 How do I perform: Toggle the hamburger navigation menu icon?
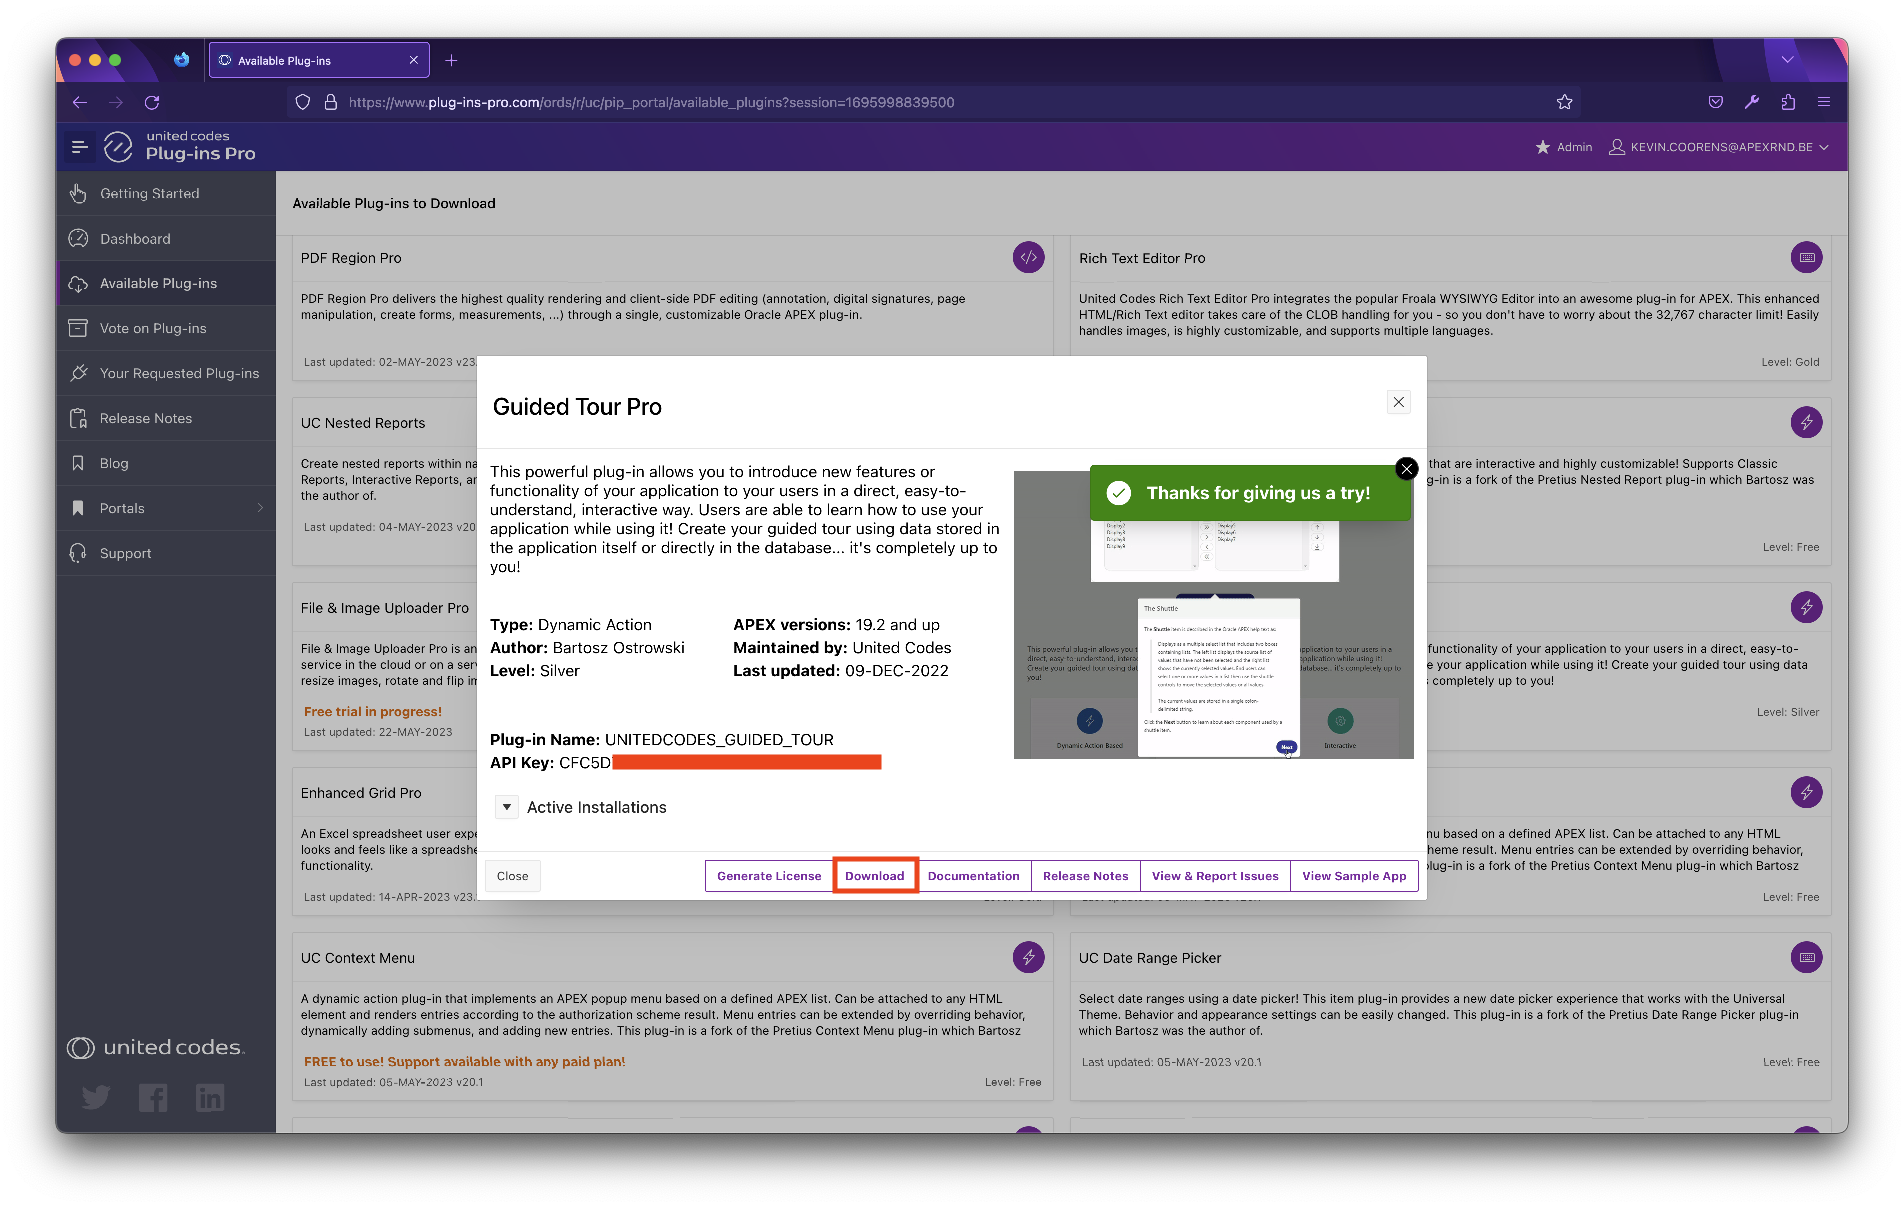click(80, 147)
